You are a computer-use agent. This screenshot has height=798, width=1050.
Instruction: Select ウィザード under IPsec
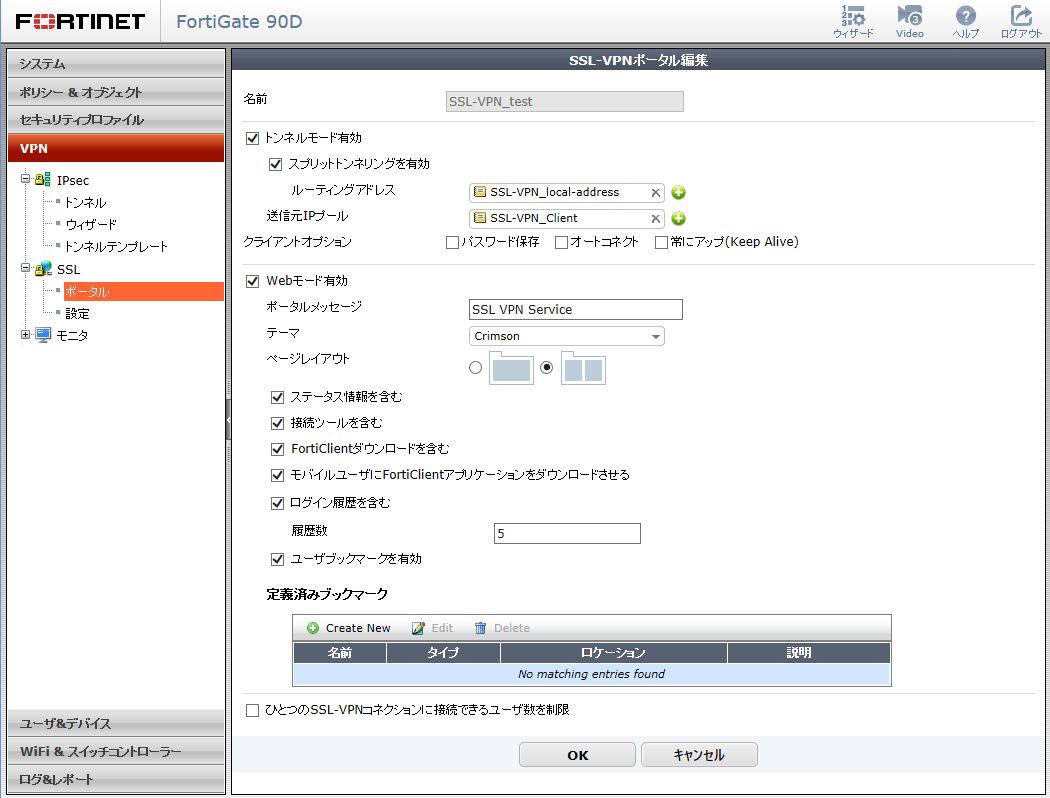[90, 224]
